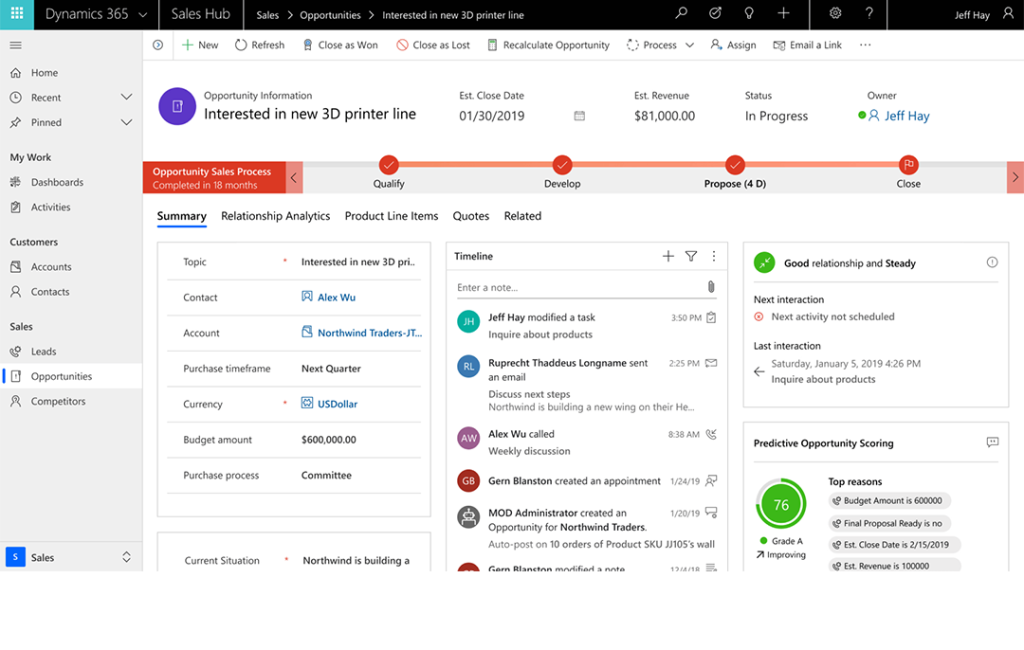The image size is (1024, 650).
Task: Click the Close as Won button
Action: pos(338,45)
